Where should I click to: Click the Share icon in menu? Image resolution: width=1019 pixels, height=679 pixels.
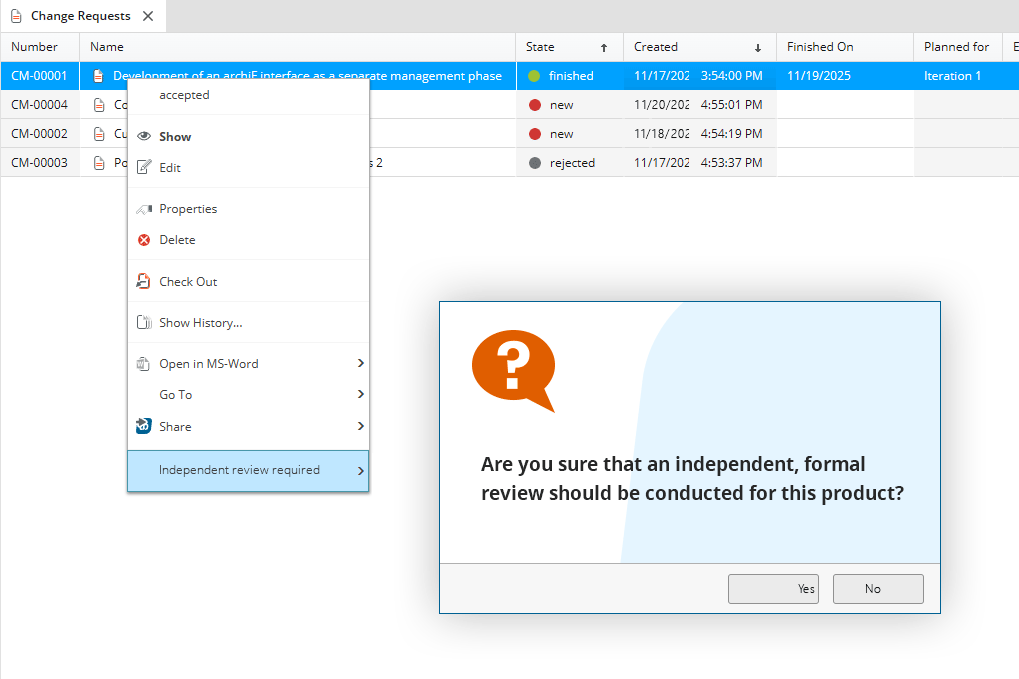[x=143, y=427]
